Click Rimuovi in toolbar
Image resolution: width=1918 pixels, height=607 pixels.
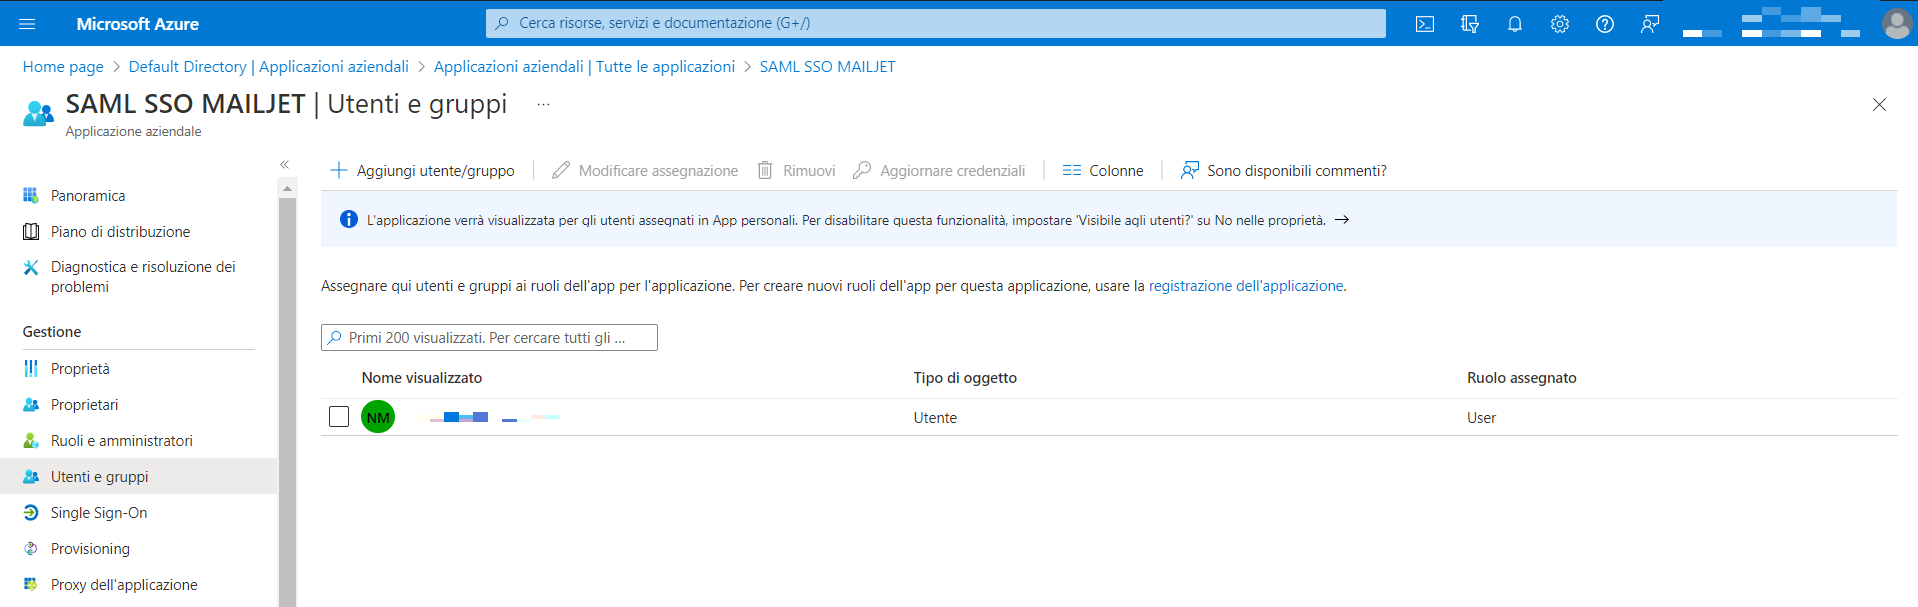pyautogui.click(x=796, y=171)
